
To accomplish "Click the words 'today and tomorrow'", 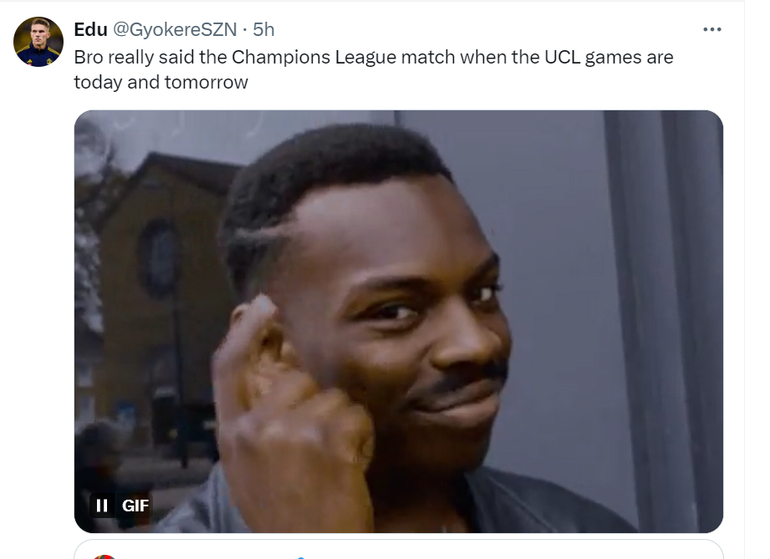I will click(161, 82).
